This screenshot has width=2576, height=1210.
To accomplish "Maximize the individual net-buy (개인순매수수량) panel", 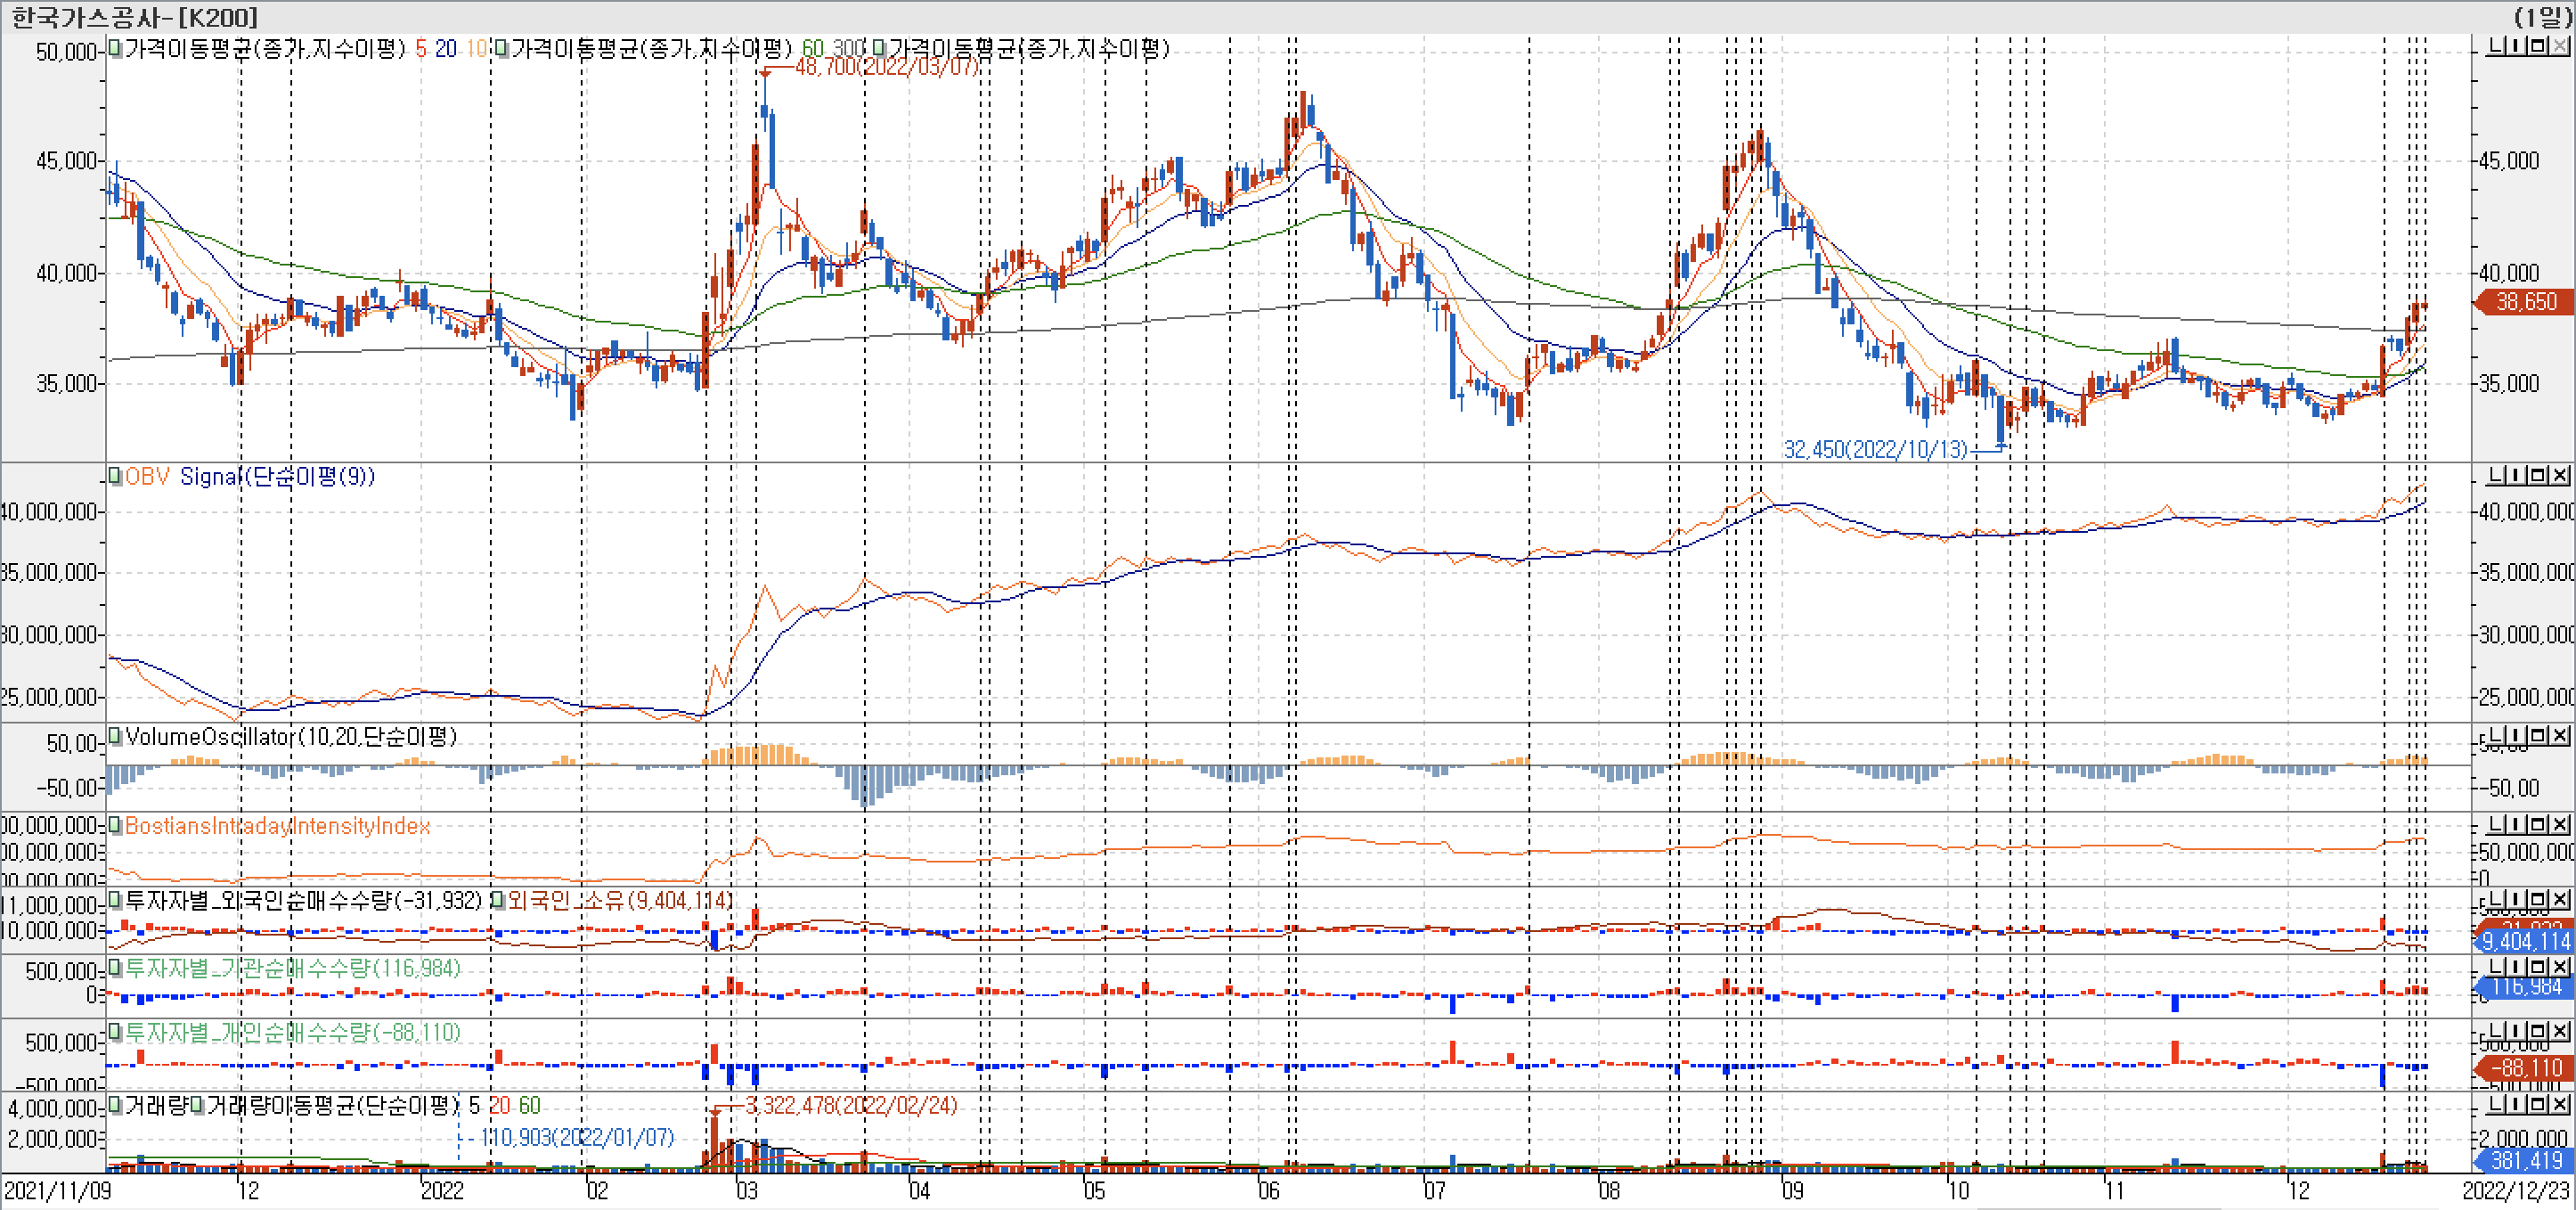I will [x=2538, y=1031].
